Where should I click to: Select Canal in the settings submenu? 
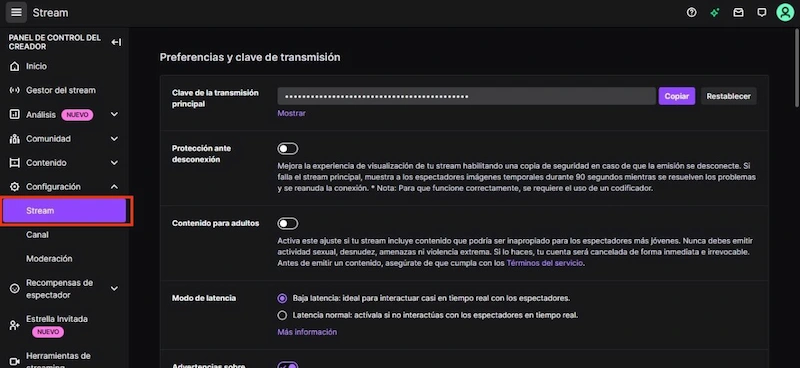click(37, 235)
